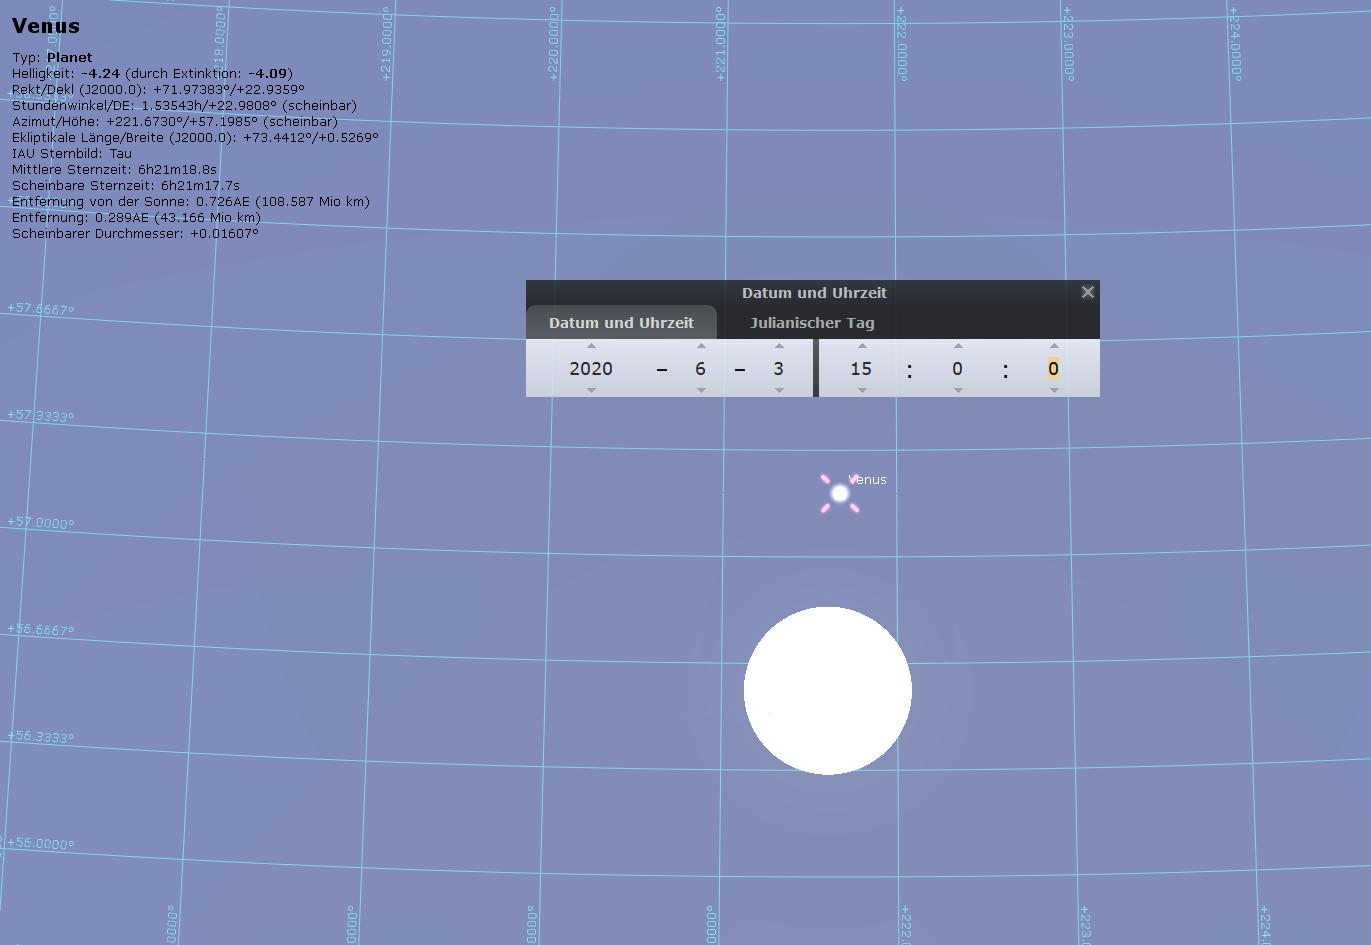
Task: Click the Scheinbarer Durchmesser line
Action: click(135, 233)
